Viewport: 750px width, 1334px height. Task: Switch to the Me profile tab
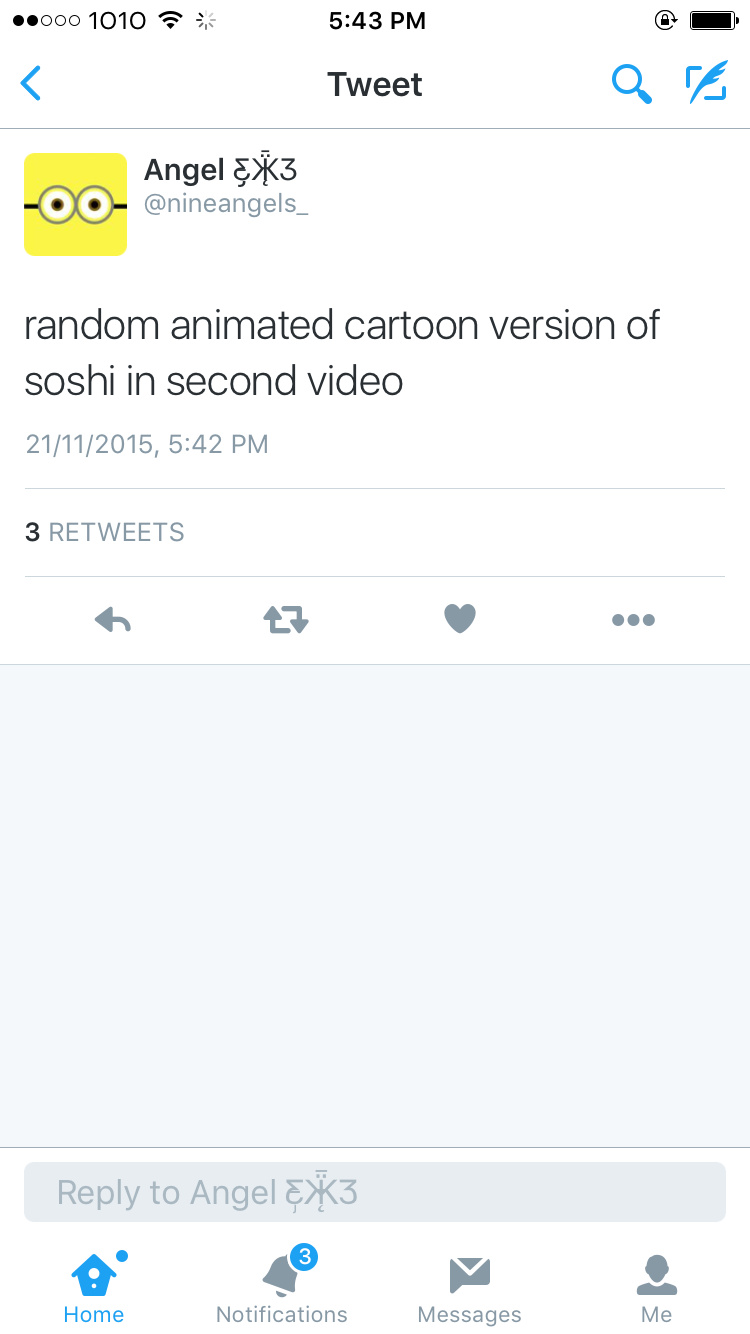(657, 1288)
